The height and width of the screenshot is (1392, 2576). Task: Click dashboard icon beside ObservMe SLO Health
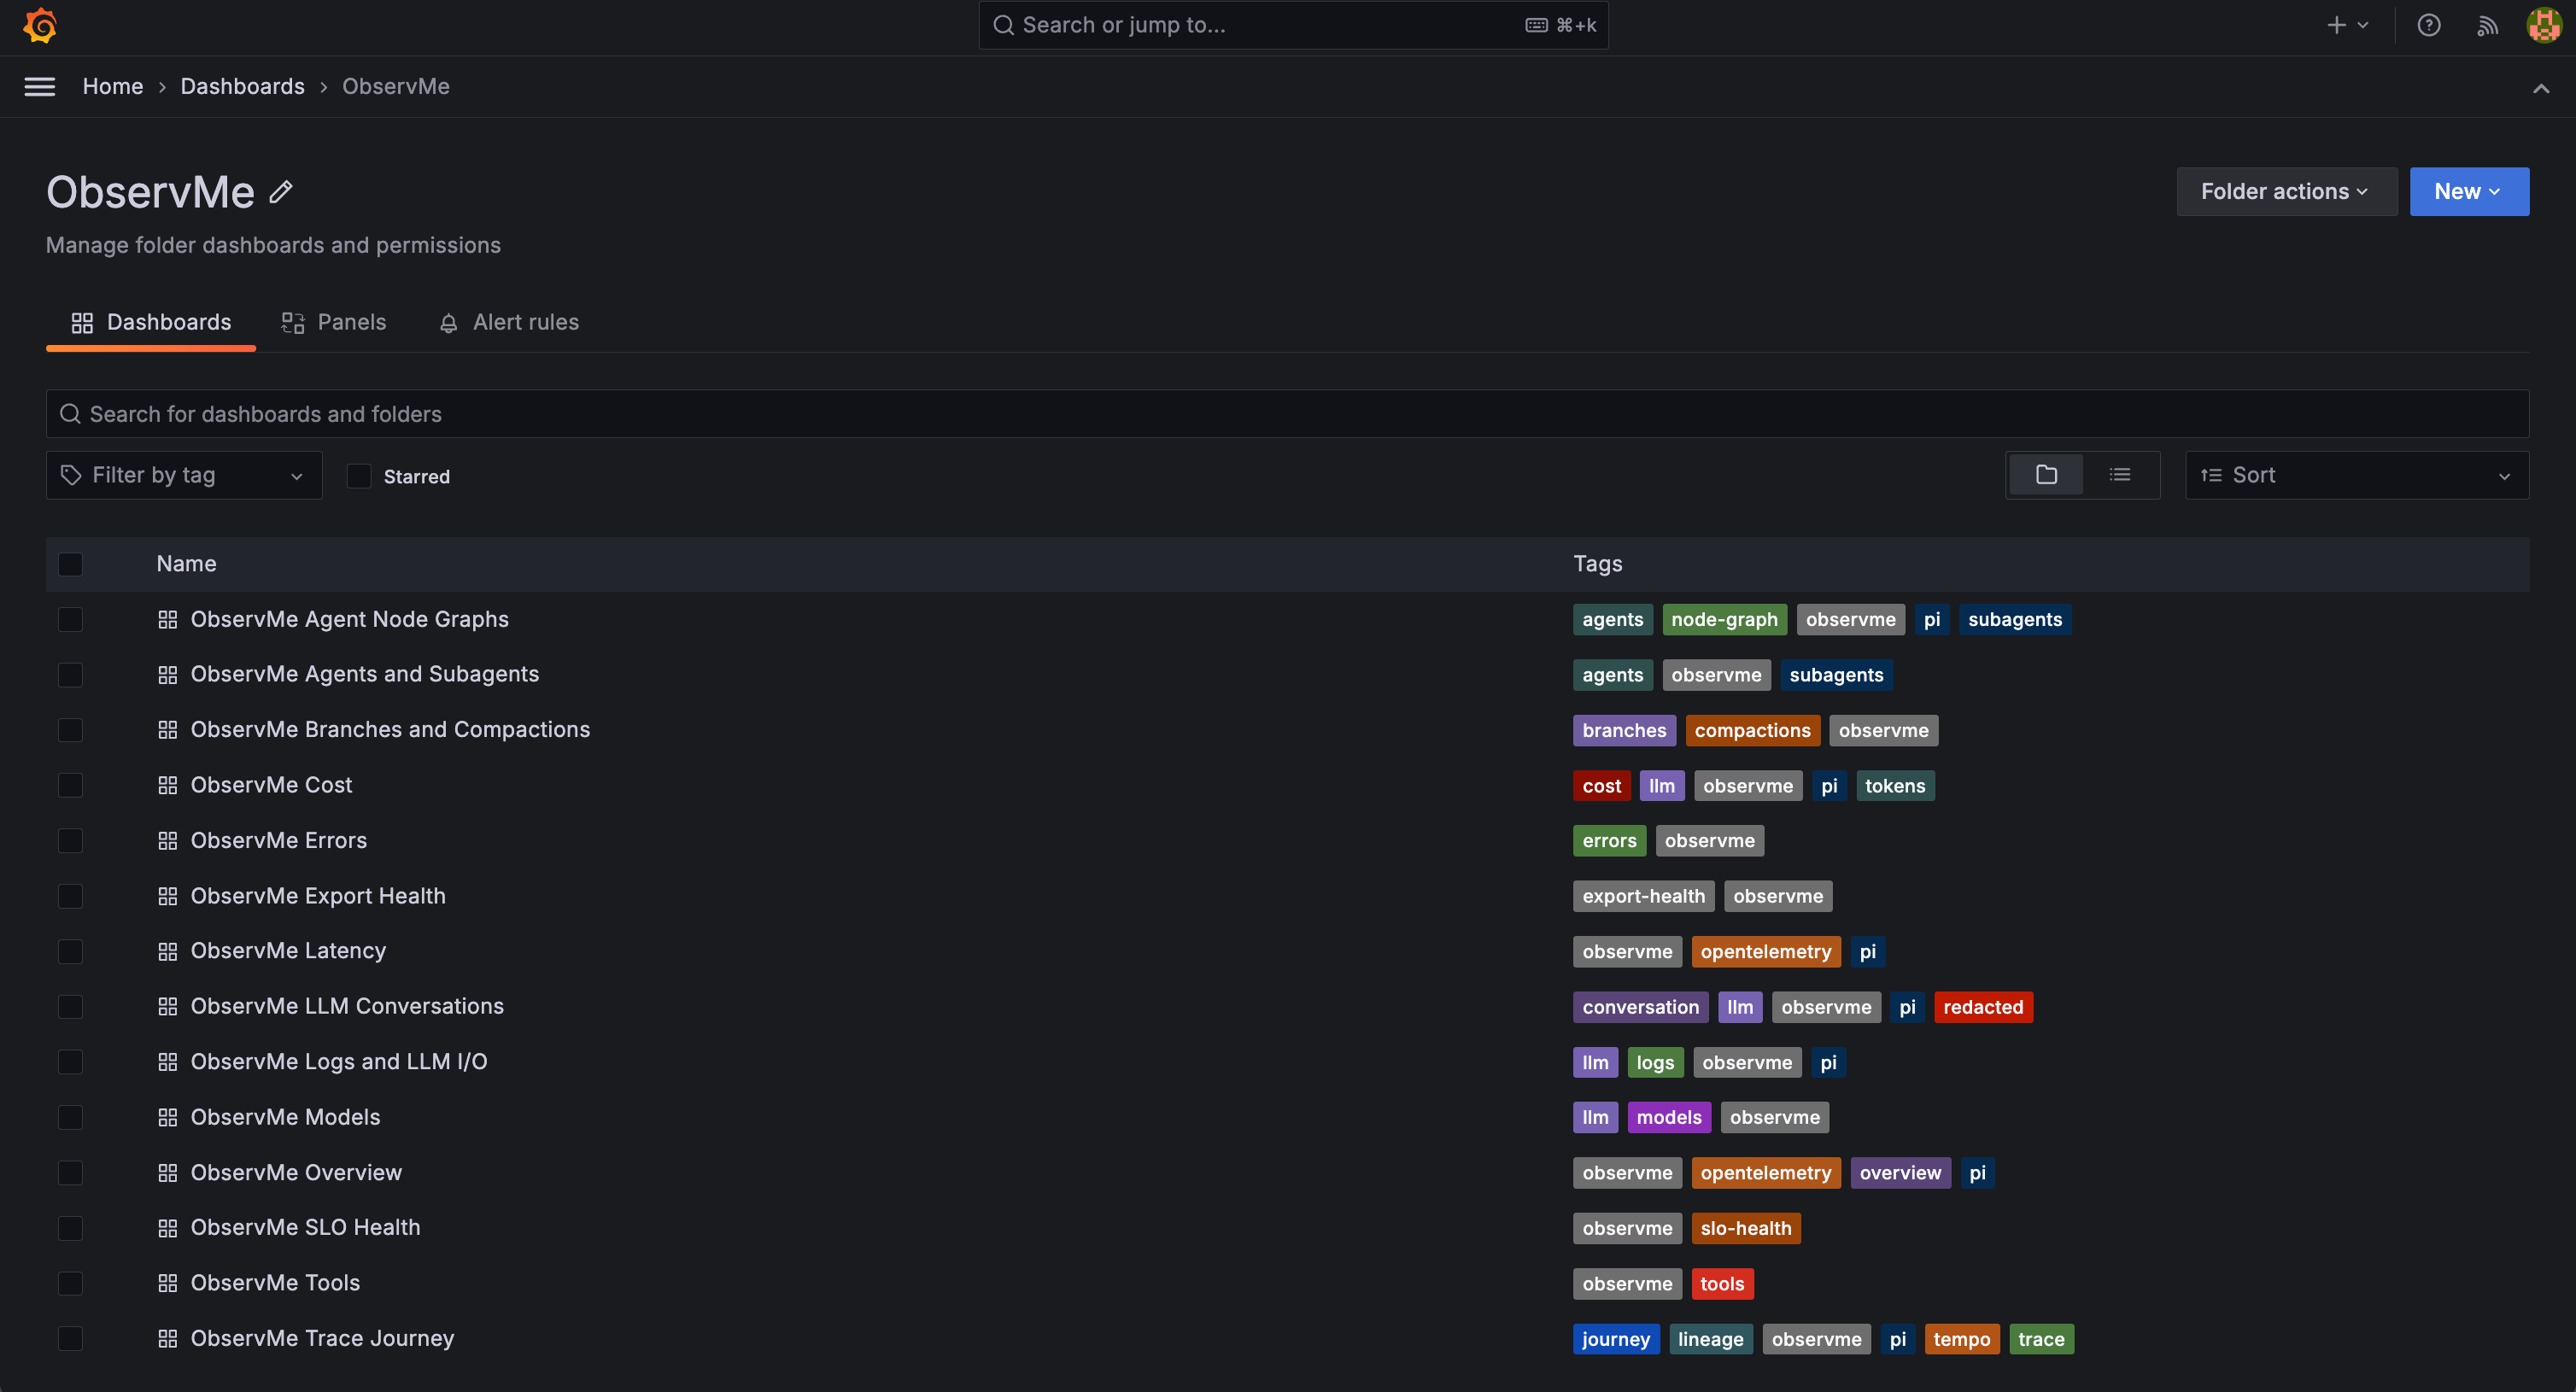pos(168,1228)
